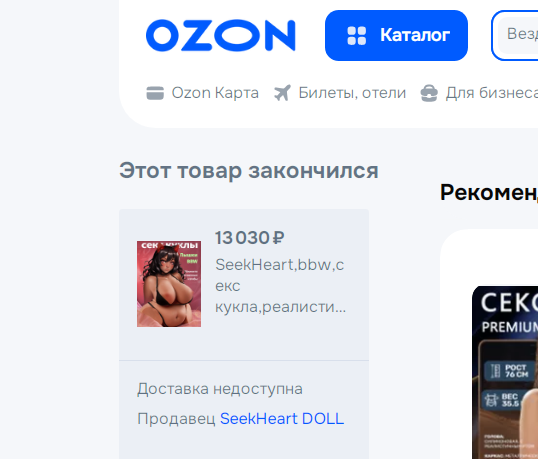Click the Рекомендуем section heading
Viewport: 538px width, 459px height.
(489, 192)
